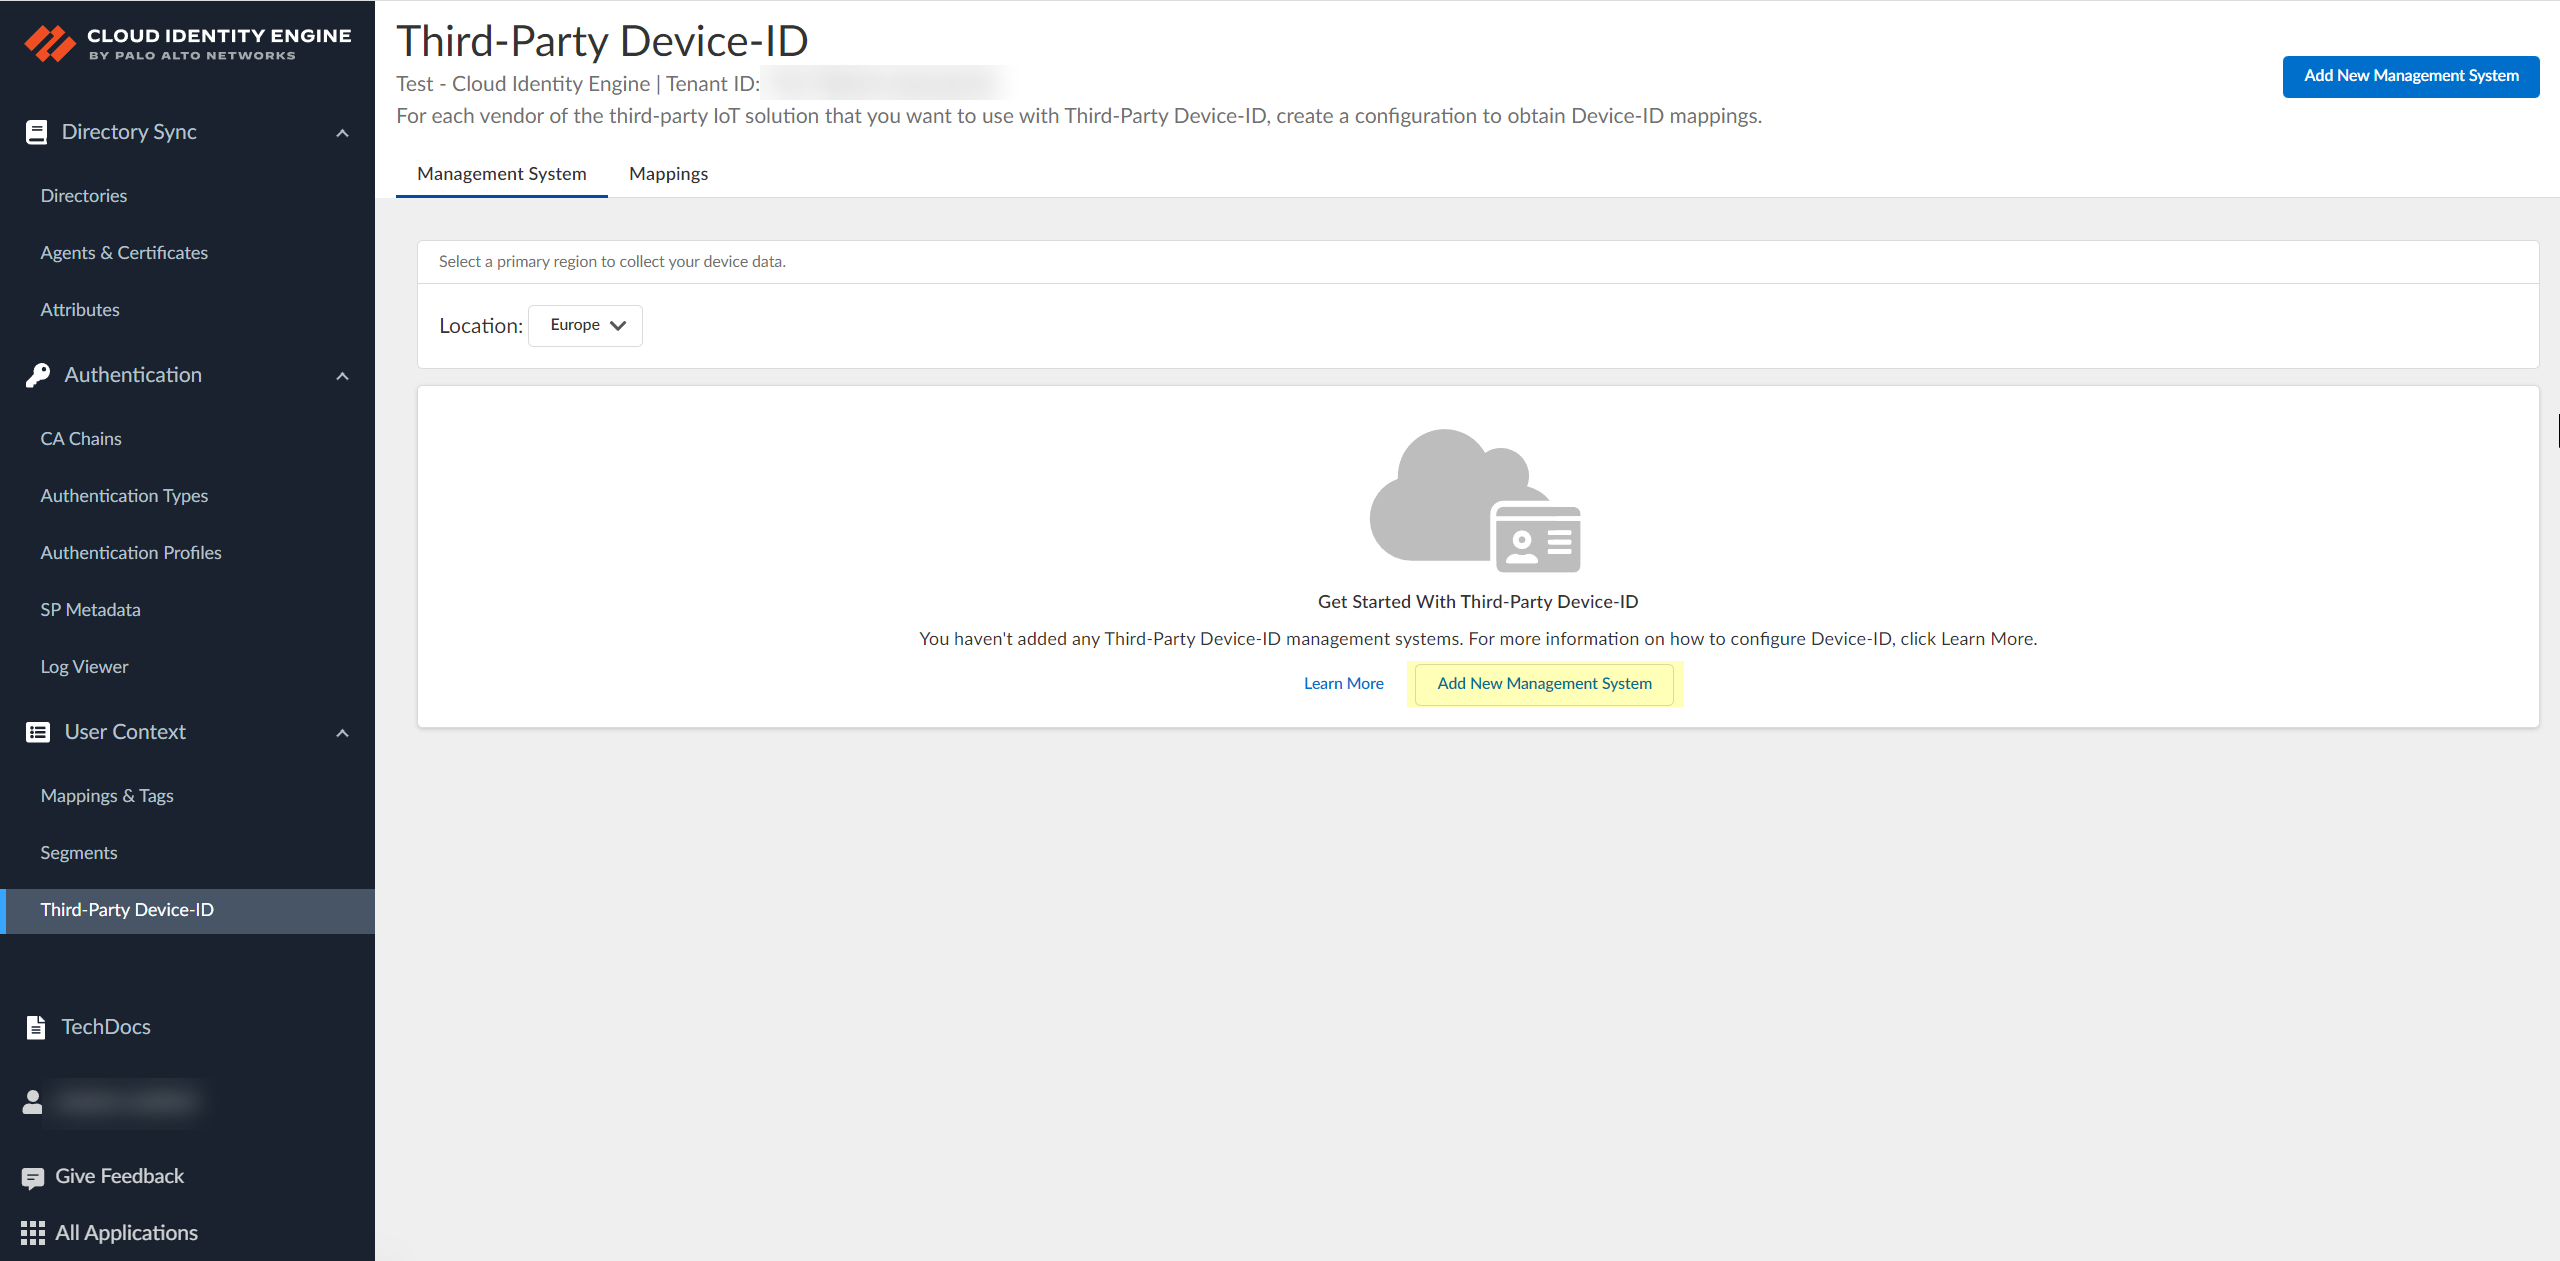This screenshot has width=2560, height=1261.
Task: Go to Mappings & Tags in sidebar
Action: [x=107, y=796]
